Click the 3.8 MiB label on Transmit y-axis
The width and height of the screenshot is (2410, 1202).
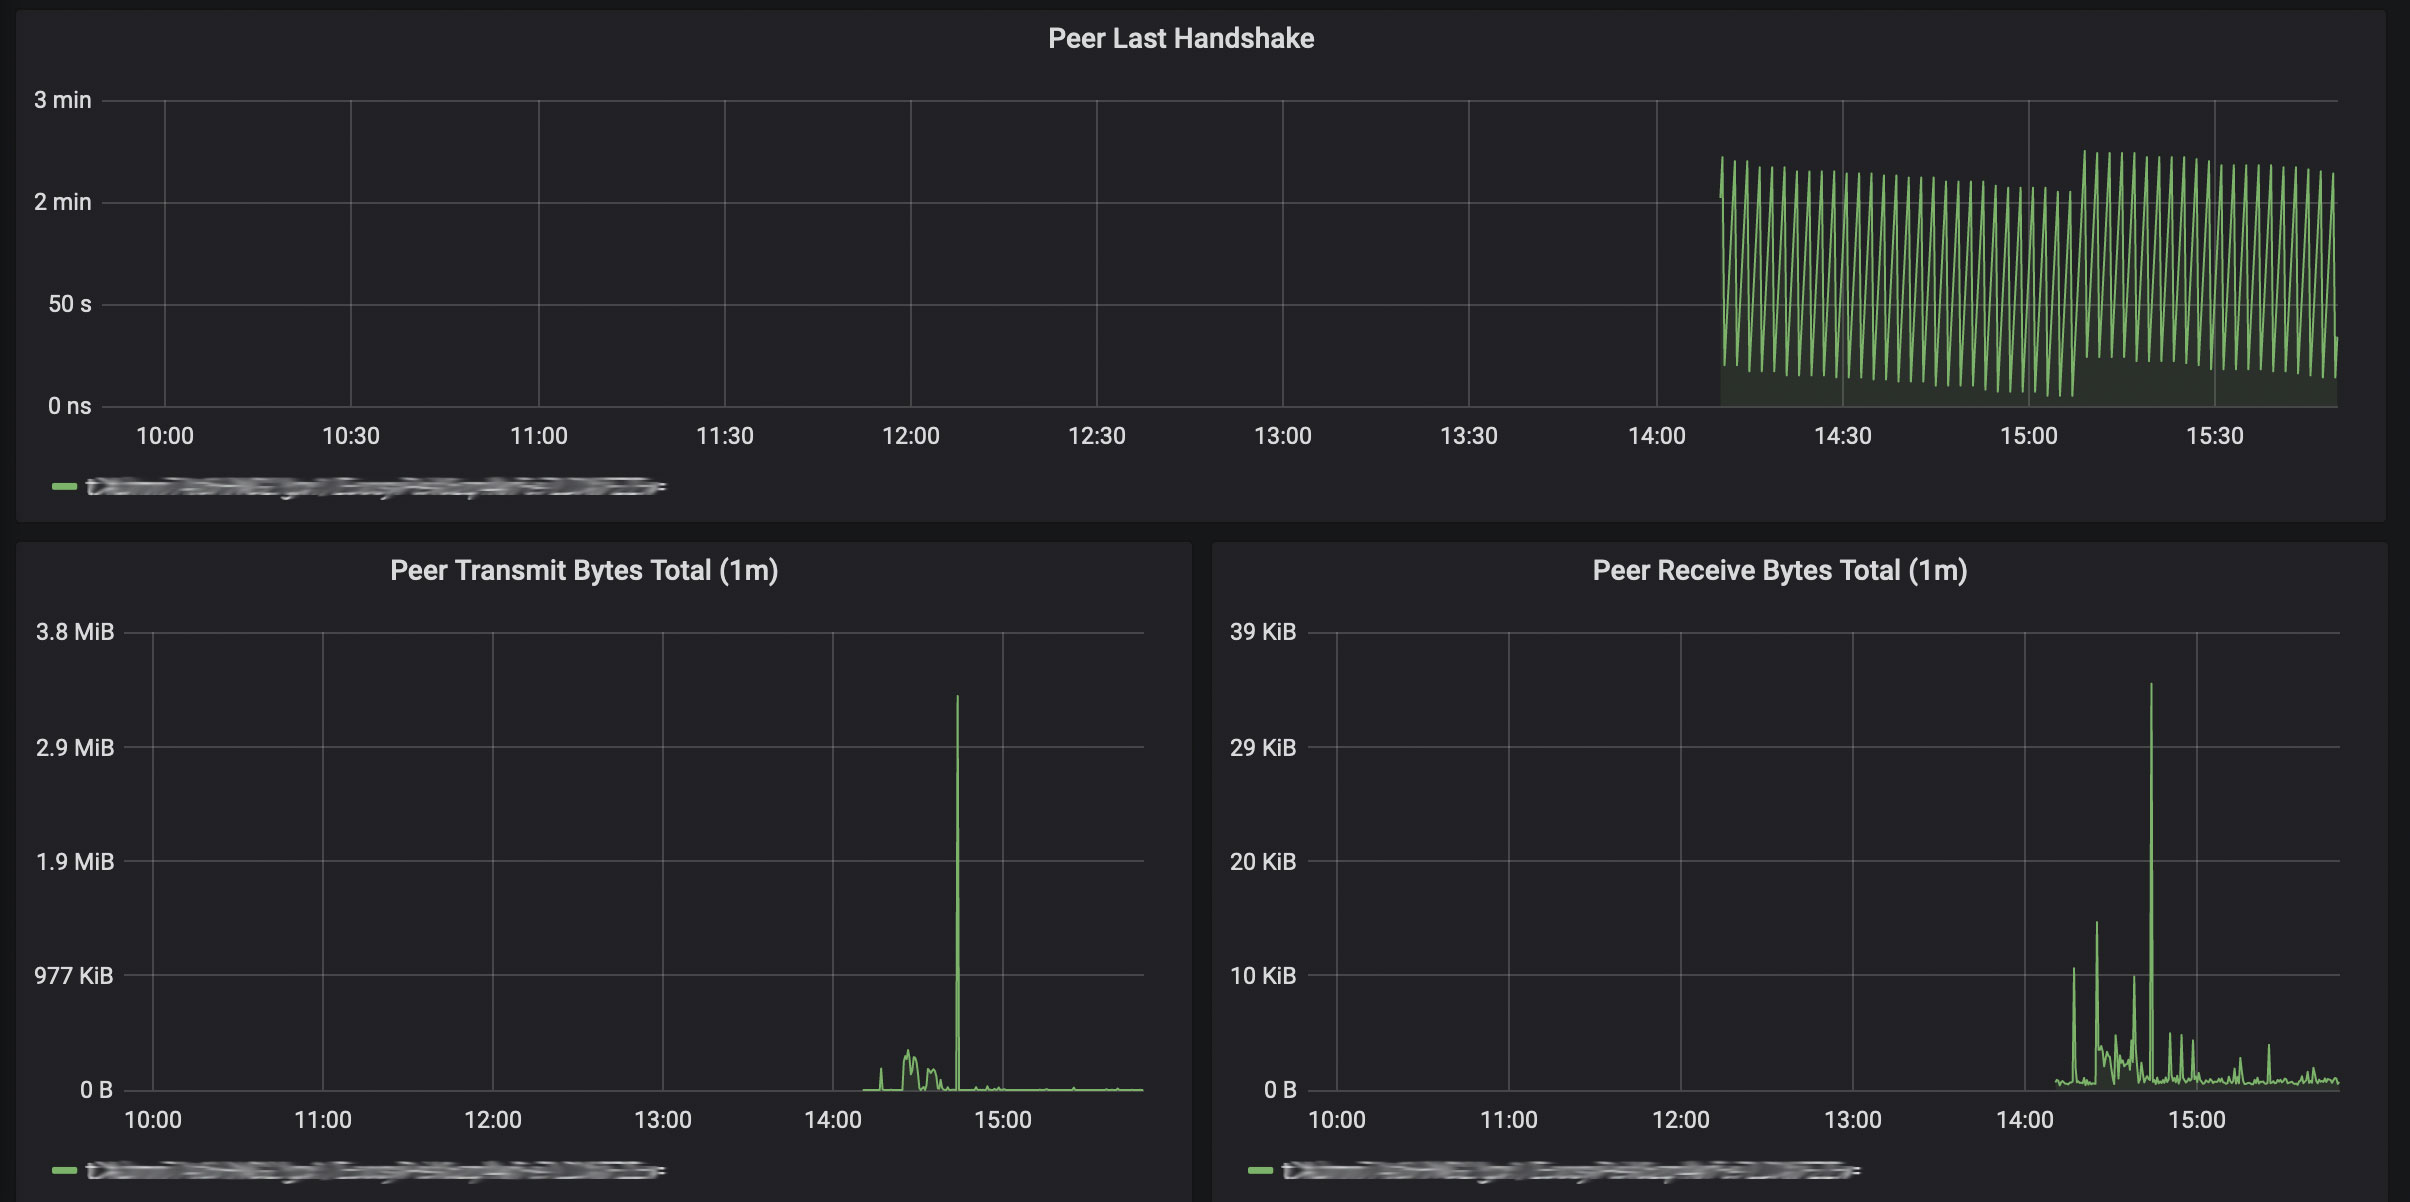point(75,632)
